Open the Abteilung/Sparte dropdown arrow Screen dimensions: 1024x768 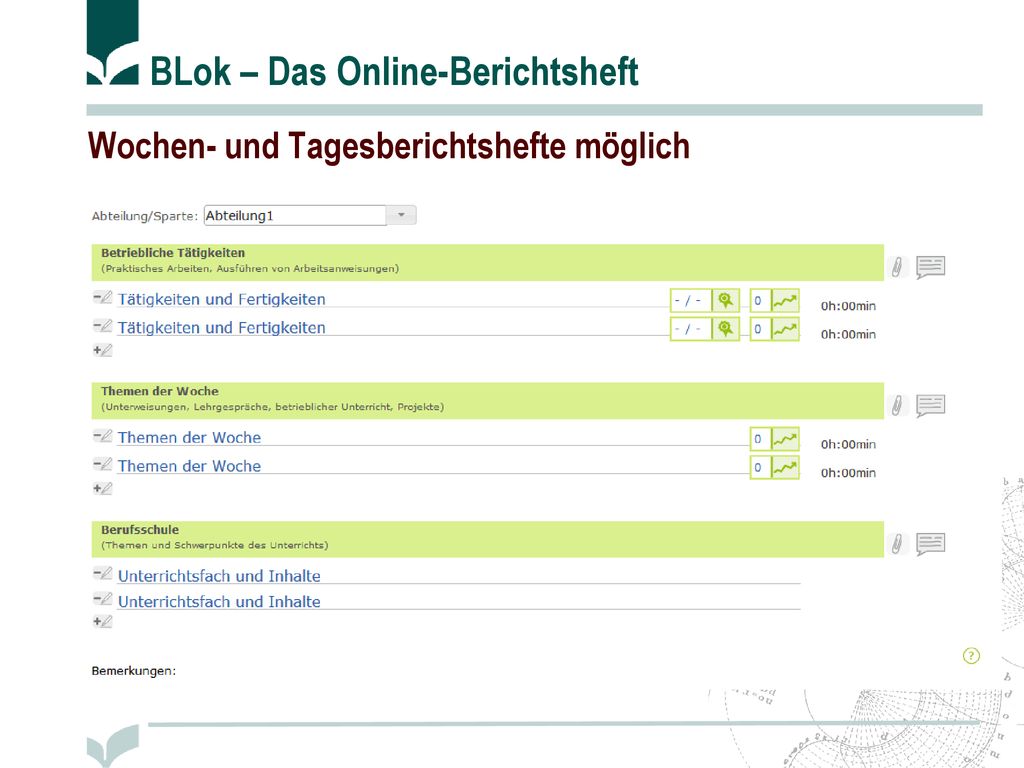click(402, 216)
